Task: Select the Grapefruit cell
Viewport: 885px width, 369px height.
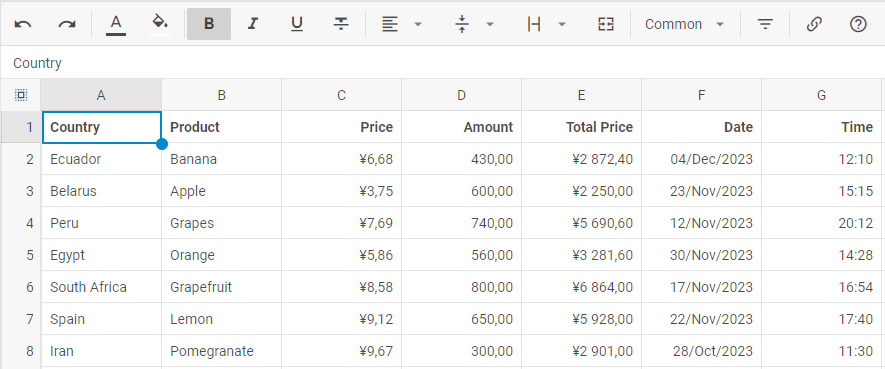Action: (221, 287)
